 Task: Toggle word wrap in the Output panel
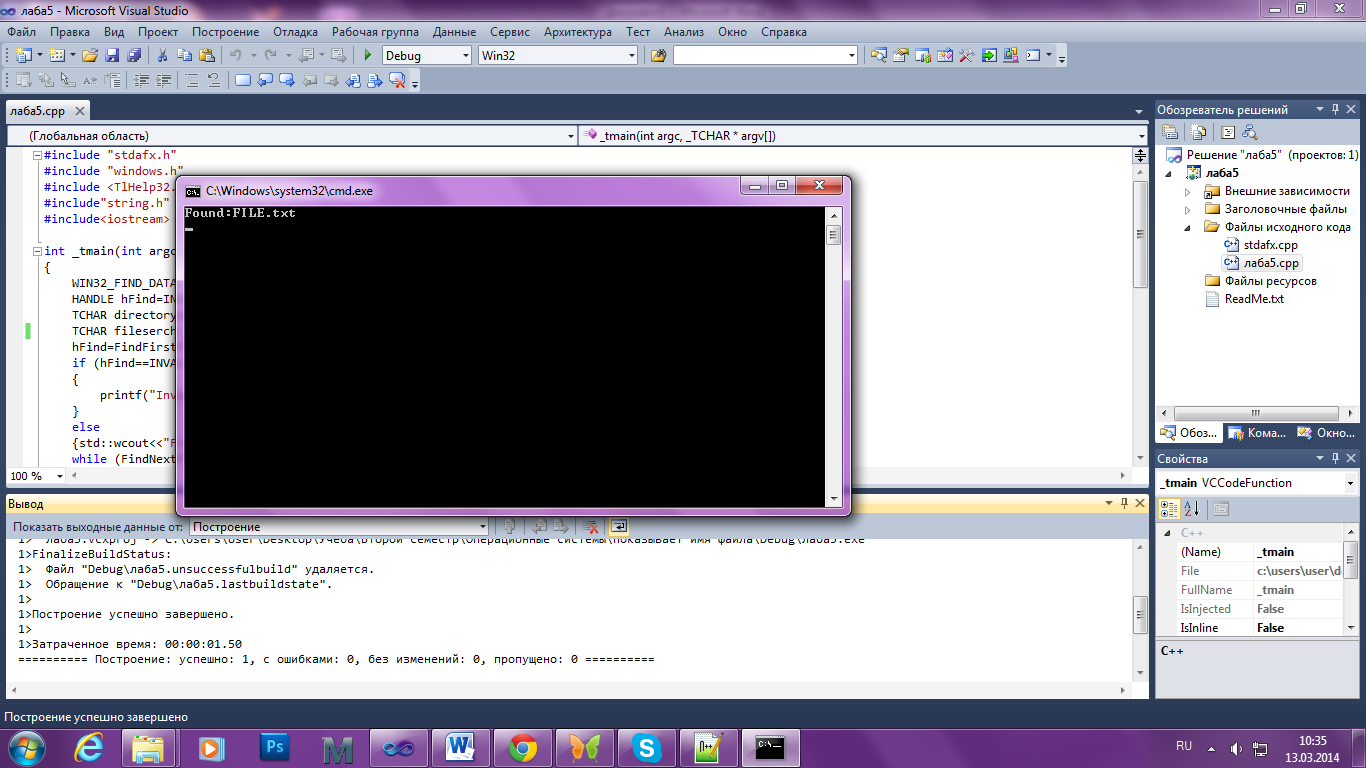pyautogui.click(x=619, y=526)
